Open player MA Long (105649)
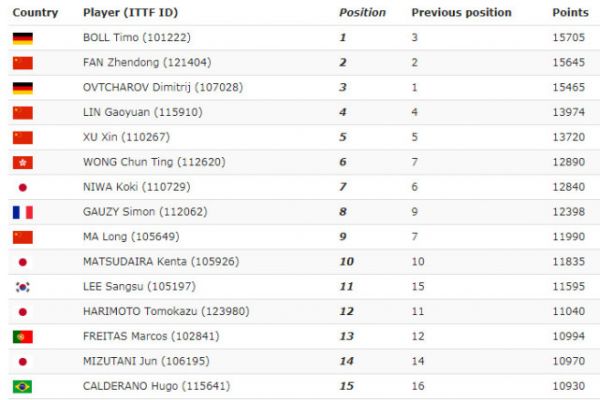600x400 pixels. click(131, 237)
